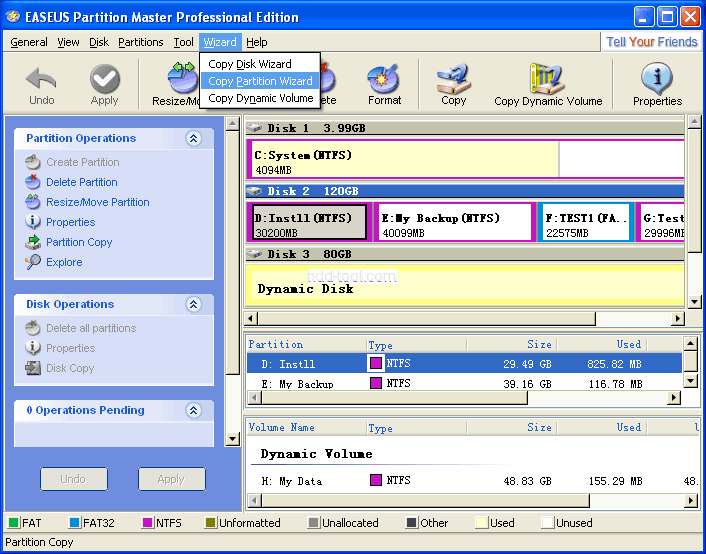
Task: Select the E:My Backup partition block
Action: [455, 222]
